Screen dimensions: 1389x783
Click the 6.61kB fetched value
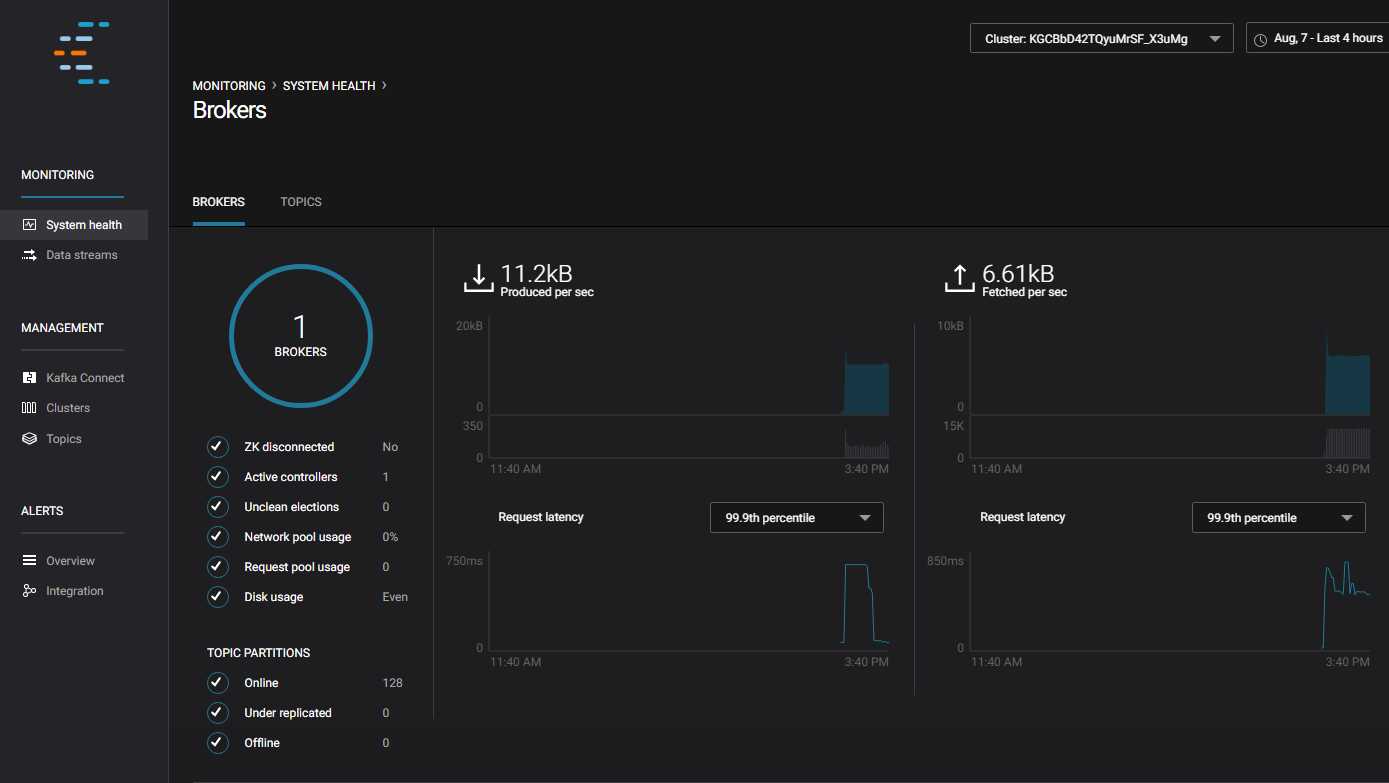pos(1018,274)
